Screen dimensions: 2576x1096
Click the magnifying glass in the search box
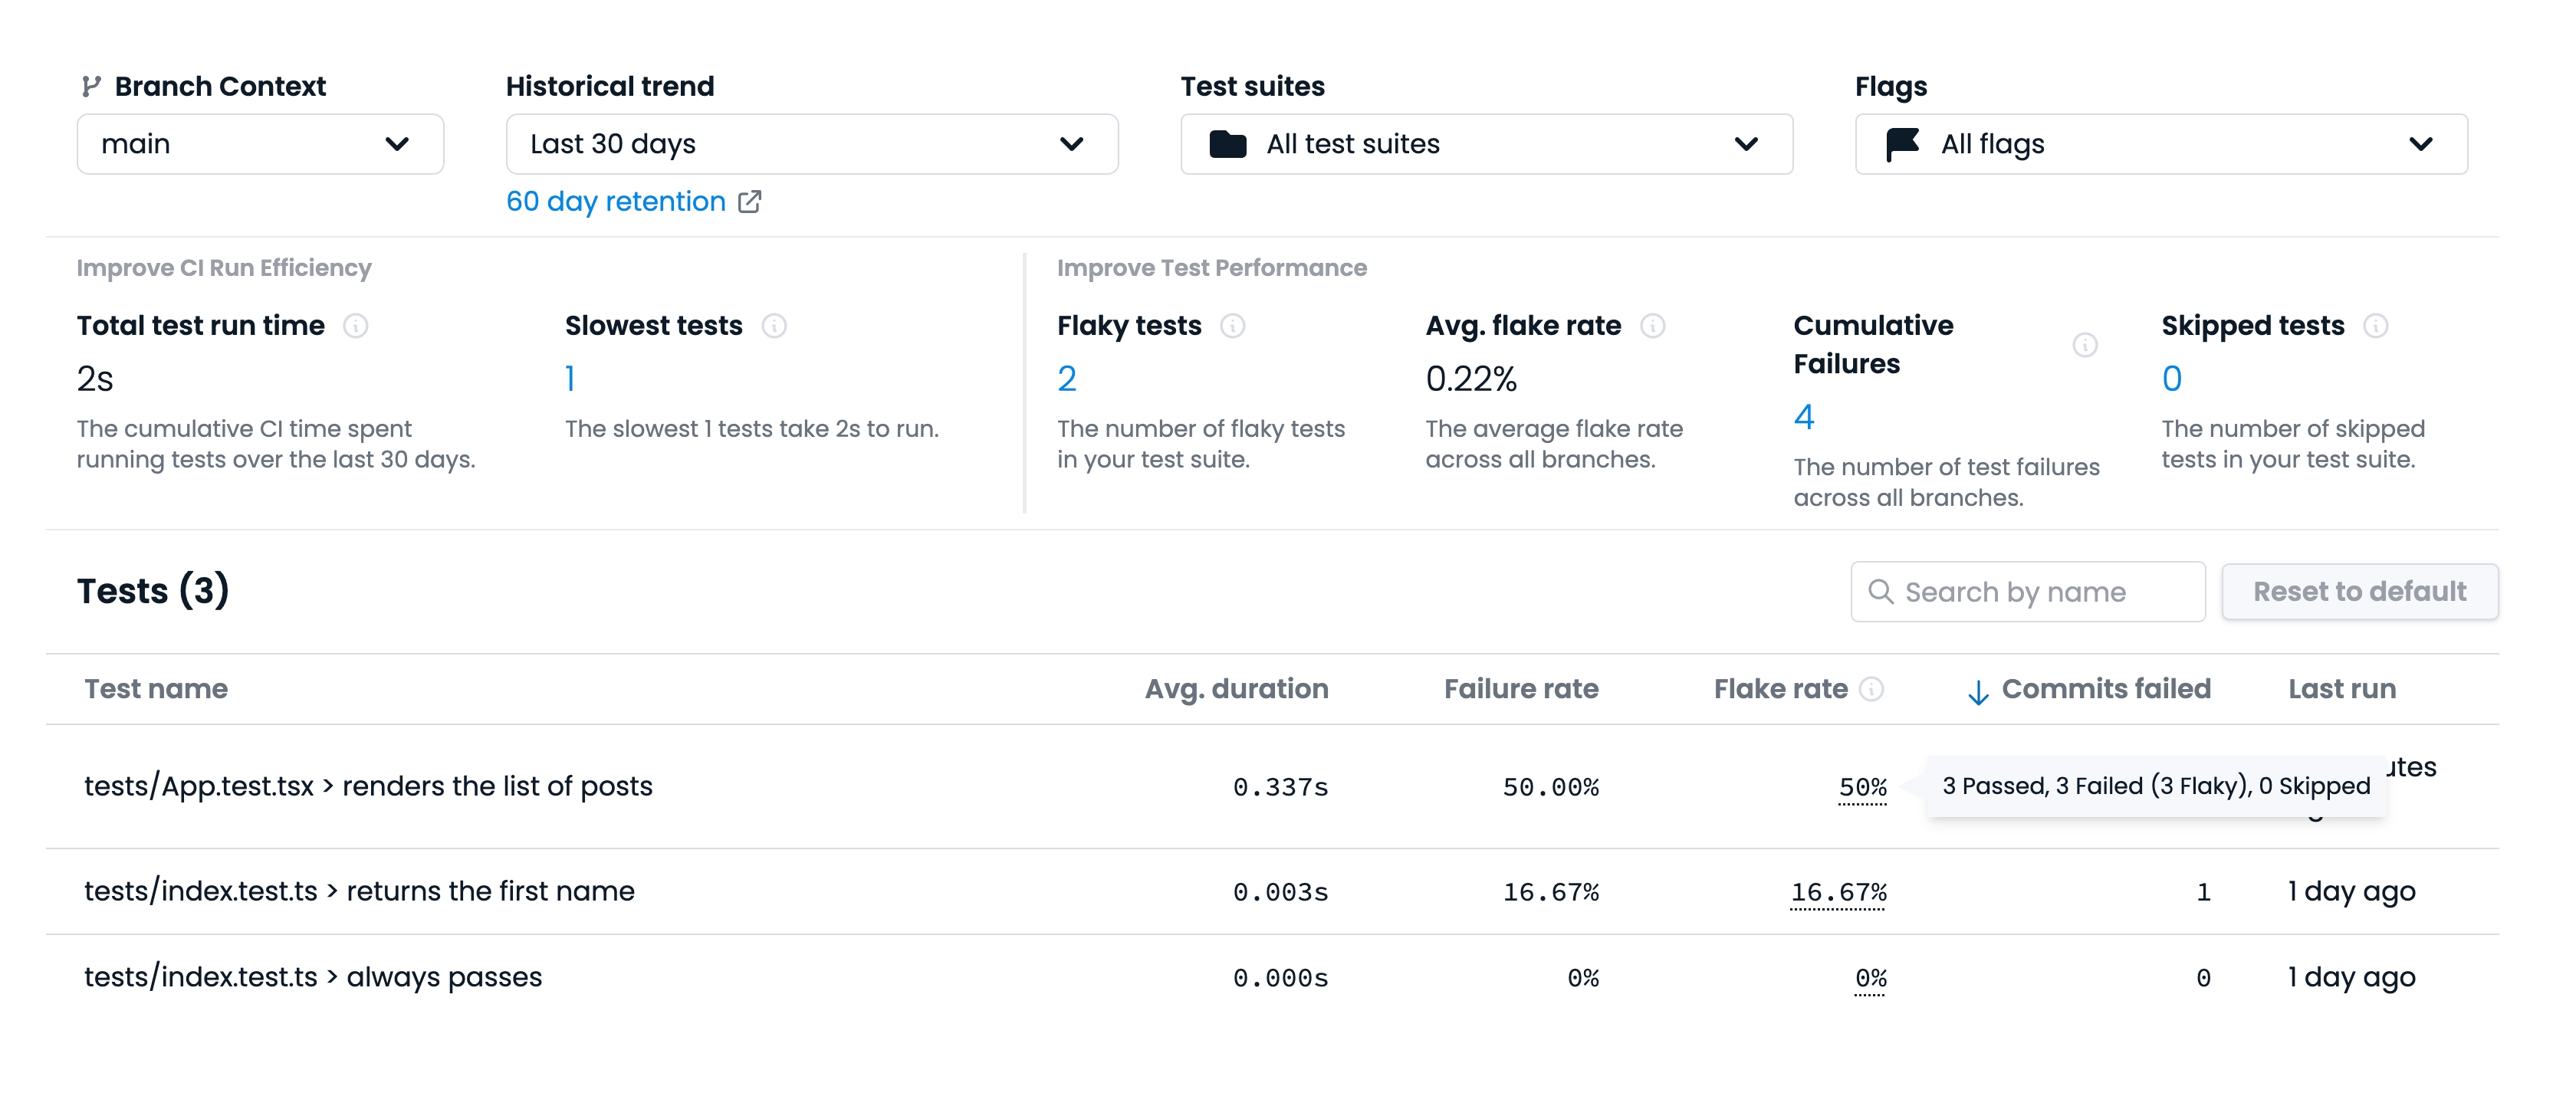(x=1881, y=592)
